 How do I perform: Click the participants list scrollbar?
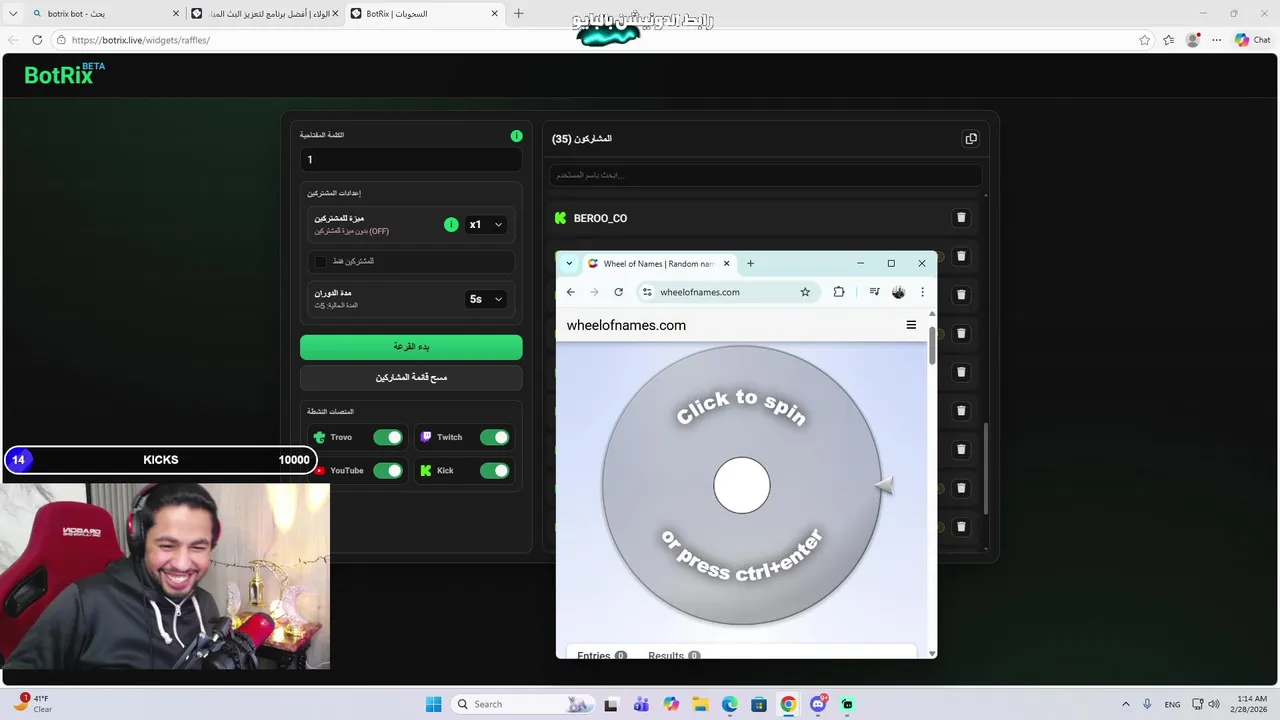tap(986, 470)
